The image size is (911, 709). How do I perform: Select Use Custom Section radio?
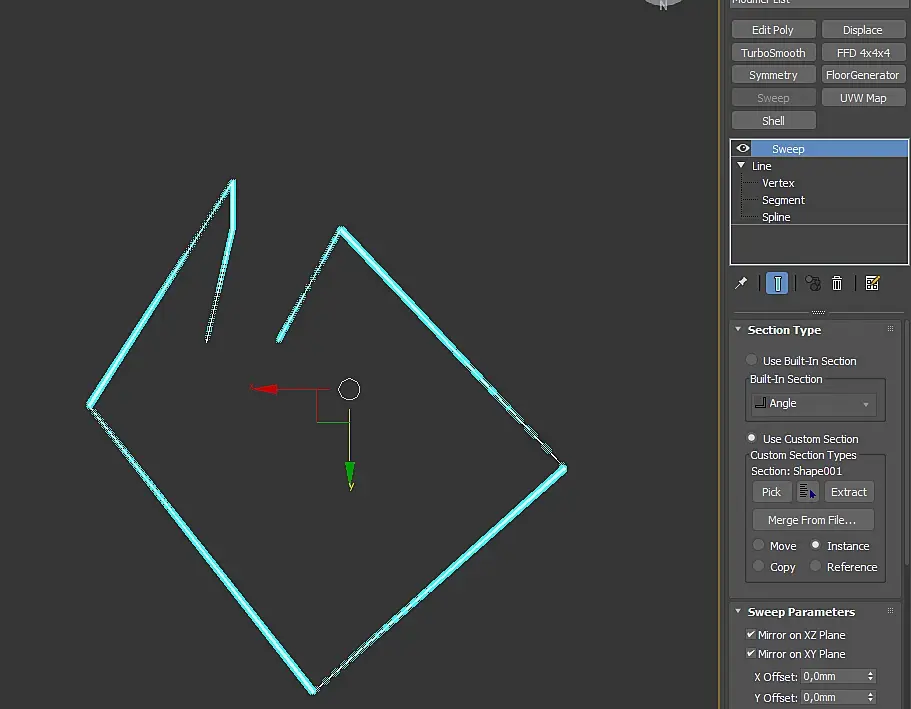click(x=751, y=438)
